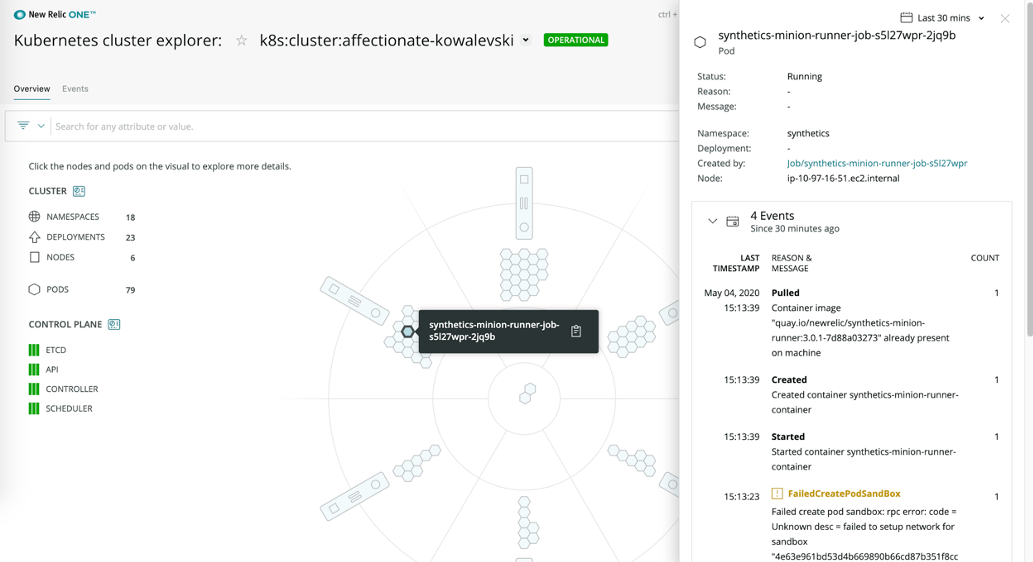Click the NAMESPACES label

pos(72,217)
